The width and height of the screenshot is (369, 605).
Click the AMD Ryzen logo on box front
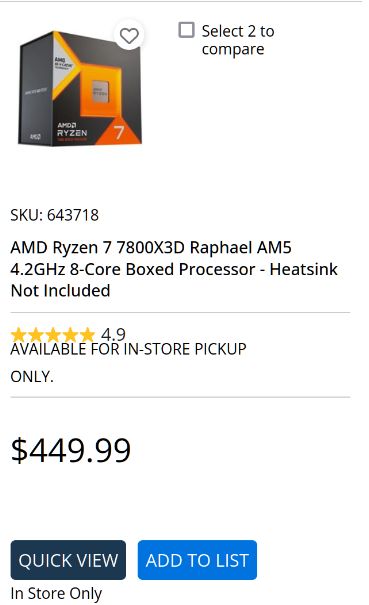[71, 131]
